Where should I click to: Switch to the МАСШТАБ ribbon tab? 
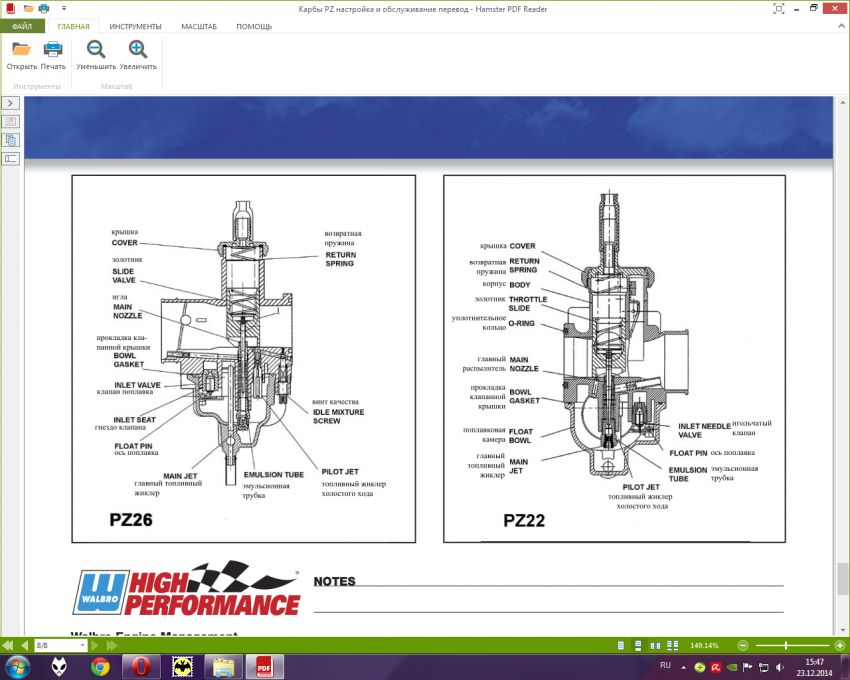click(199, 26)
